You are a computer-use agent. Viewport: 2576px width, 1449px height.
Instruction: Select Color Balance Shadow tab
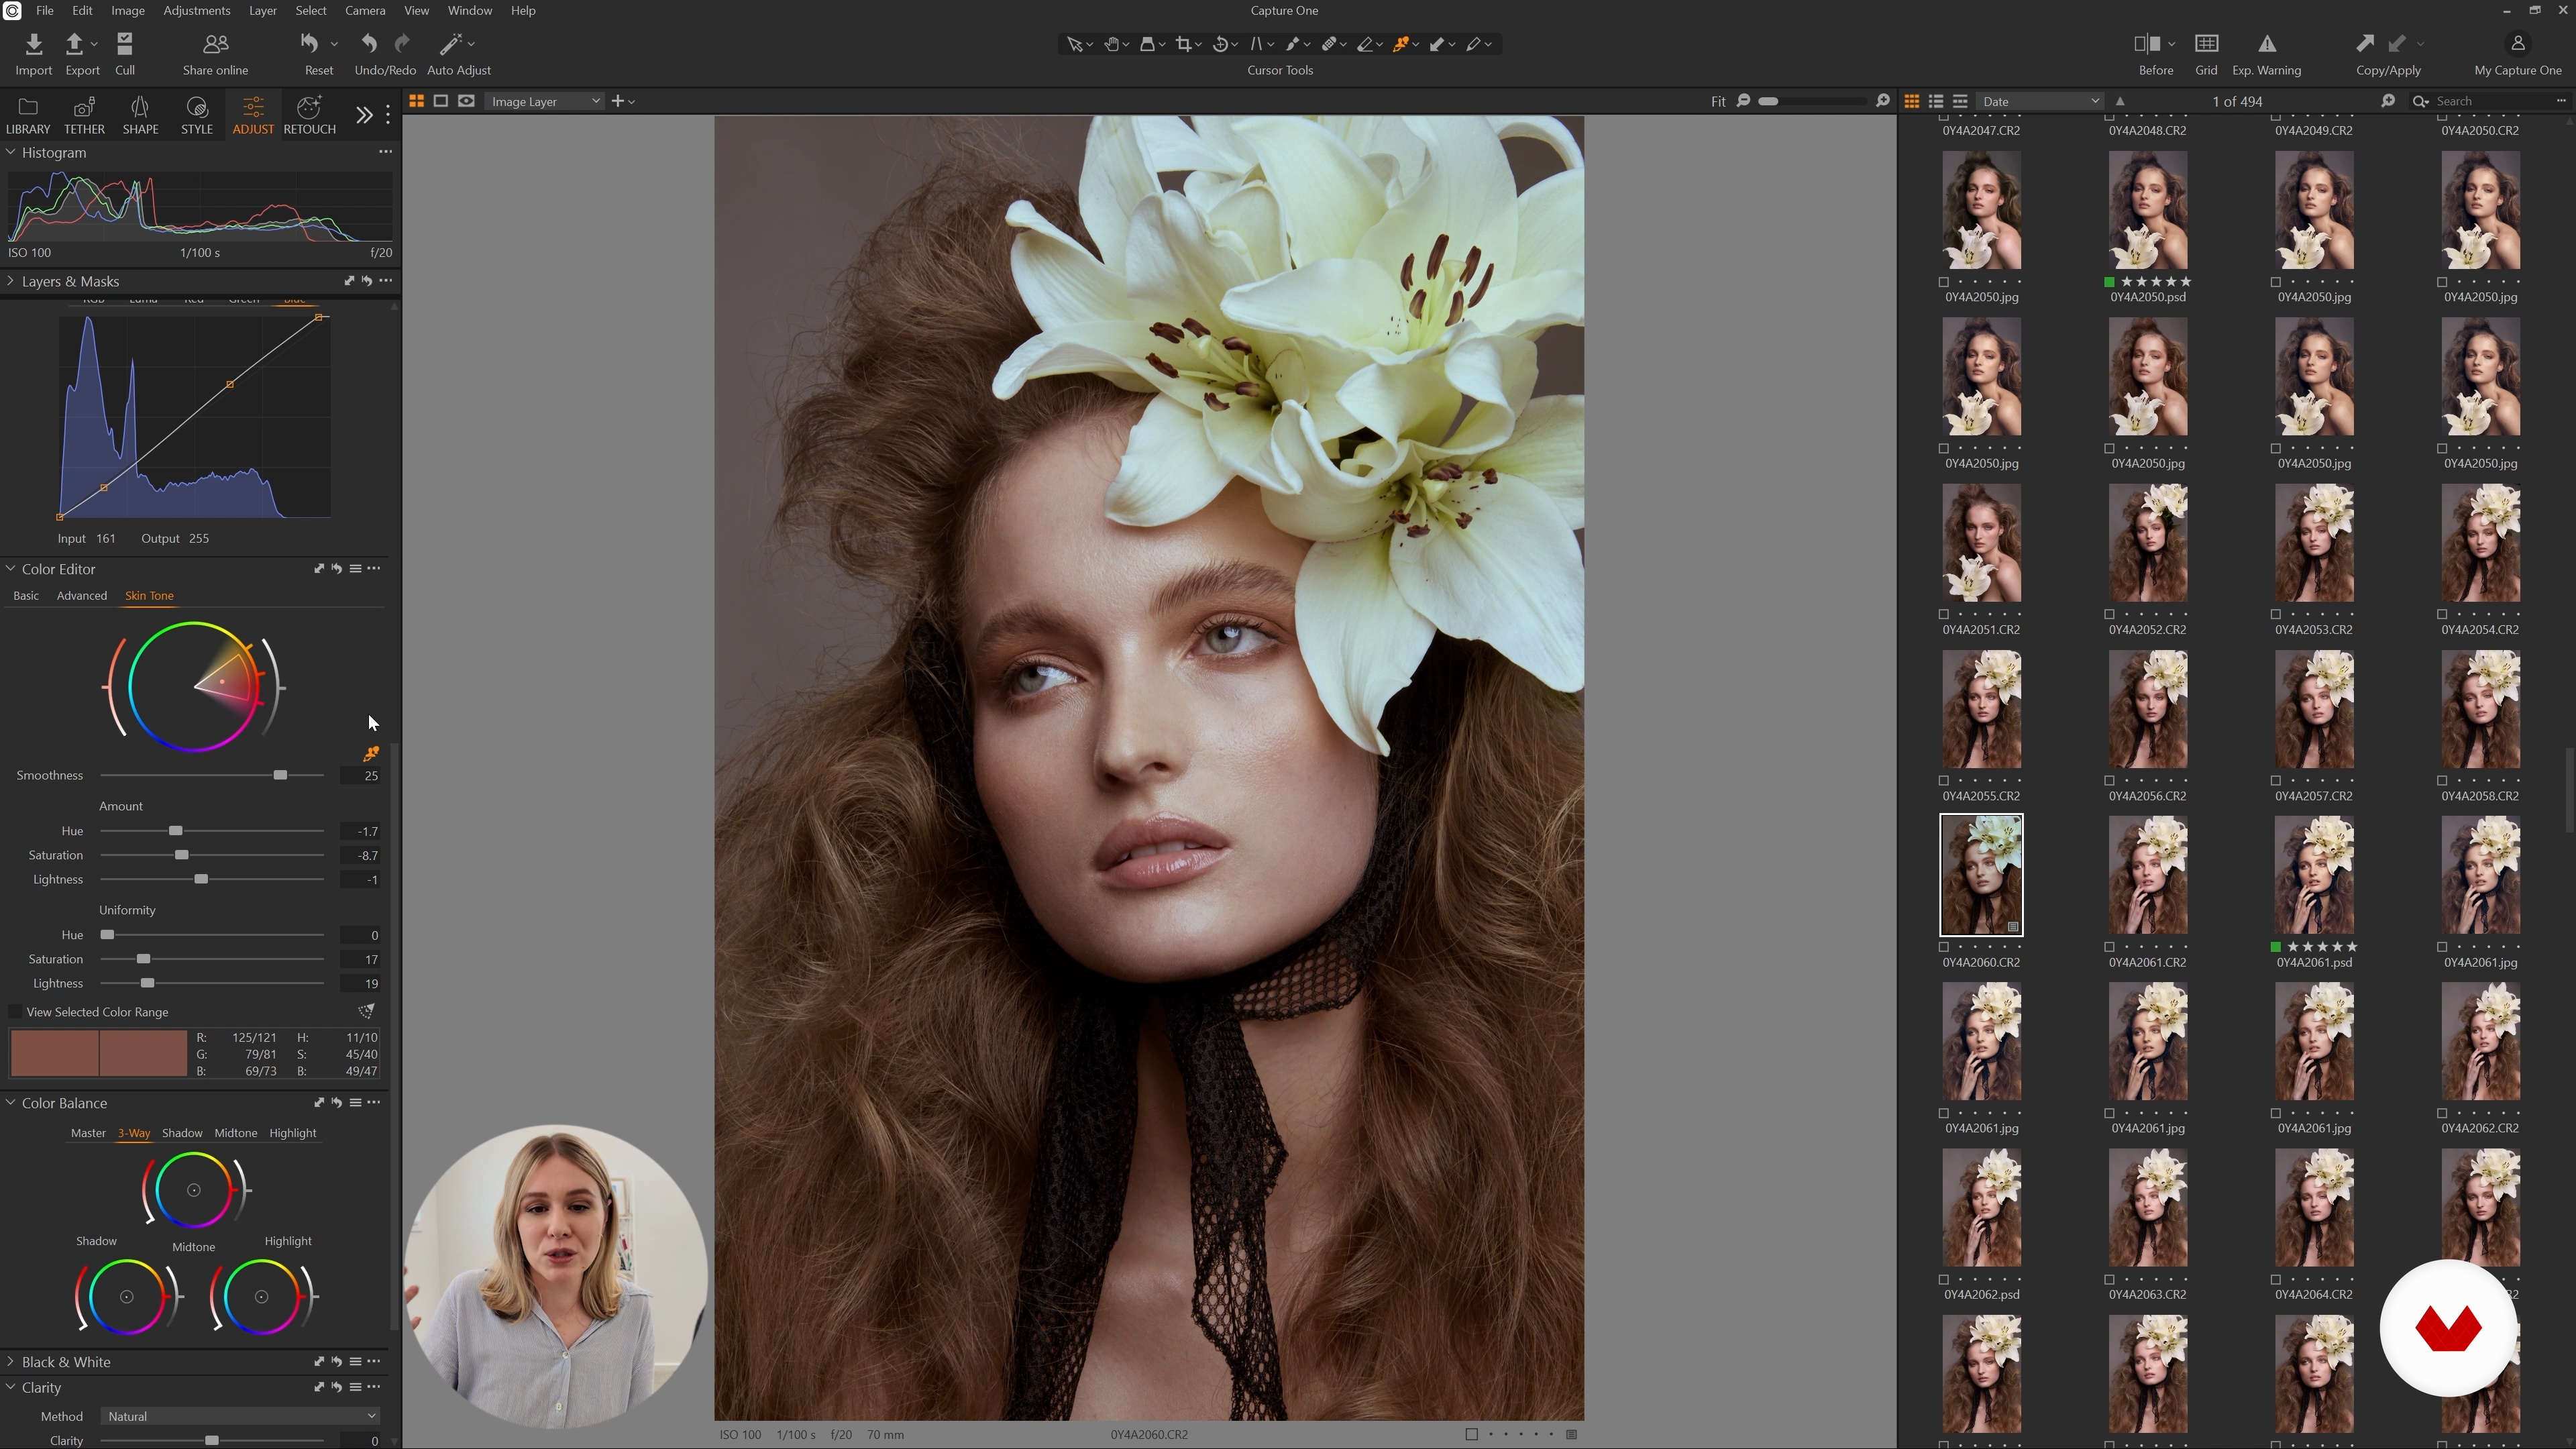182,1133
